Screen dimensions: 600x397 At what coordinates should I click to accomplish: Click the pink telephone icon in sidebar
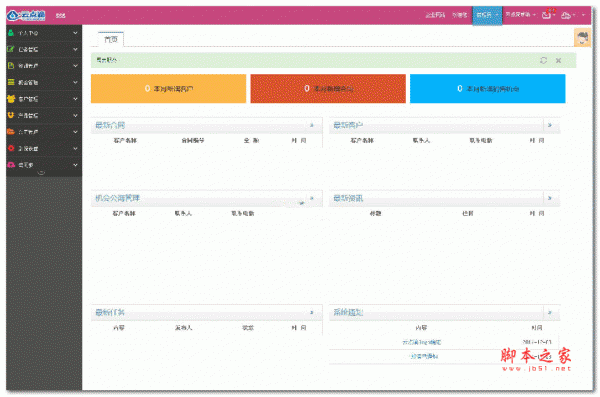coord(11,165)
